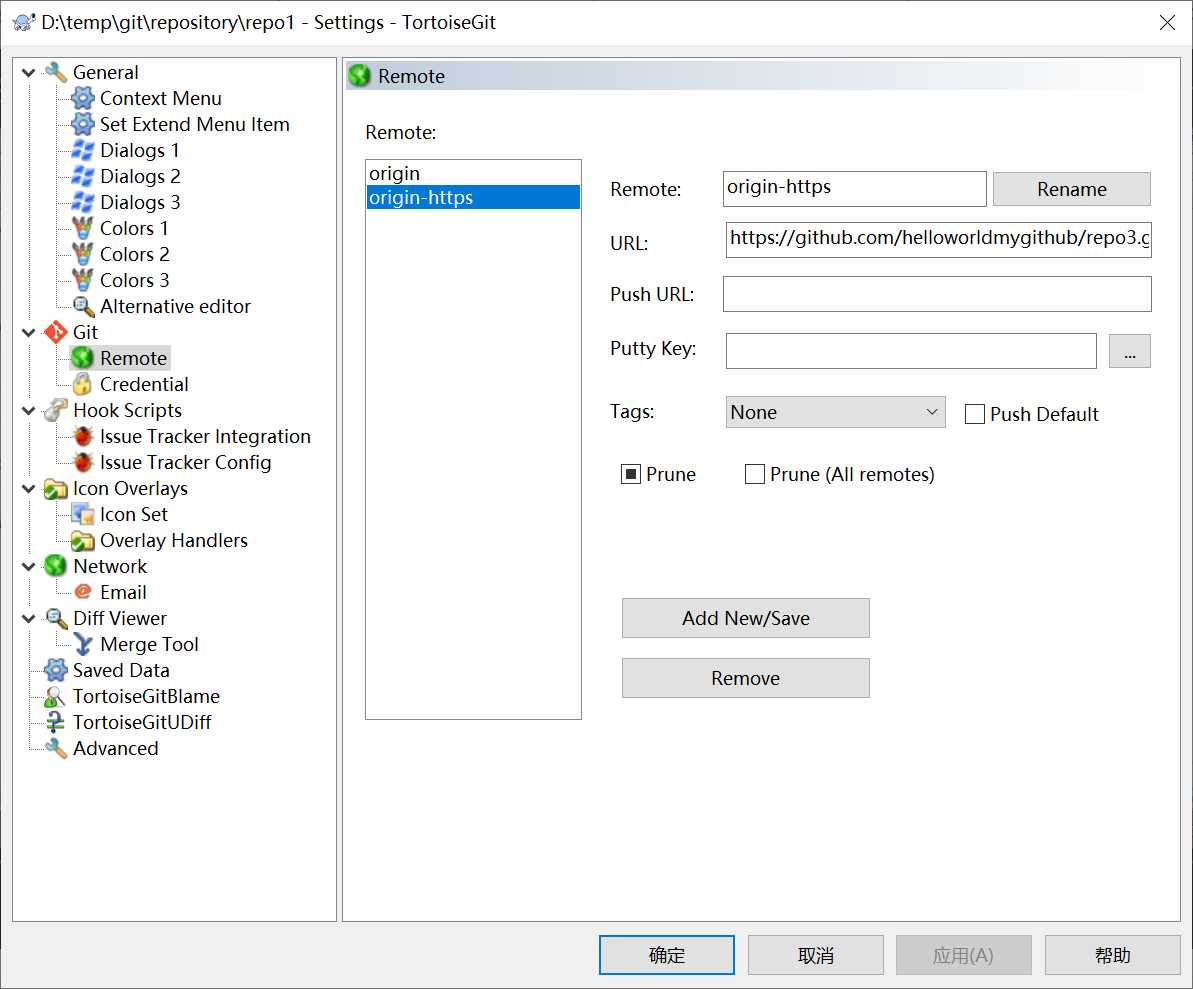This screenshot has height=989, width=1193.
Task: Open the Email settings page
Action: 123,592
